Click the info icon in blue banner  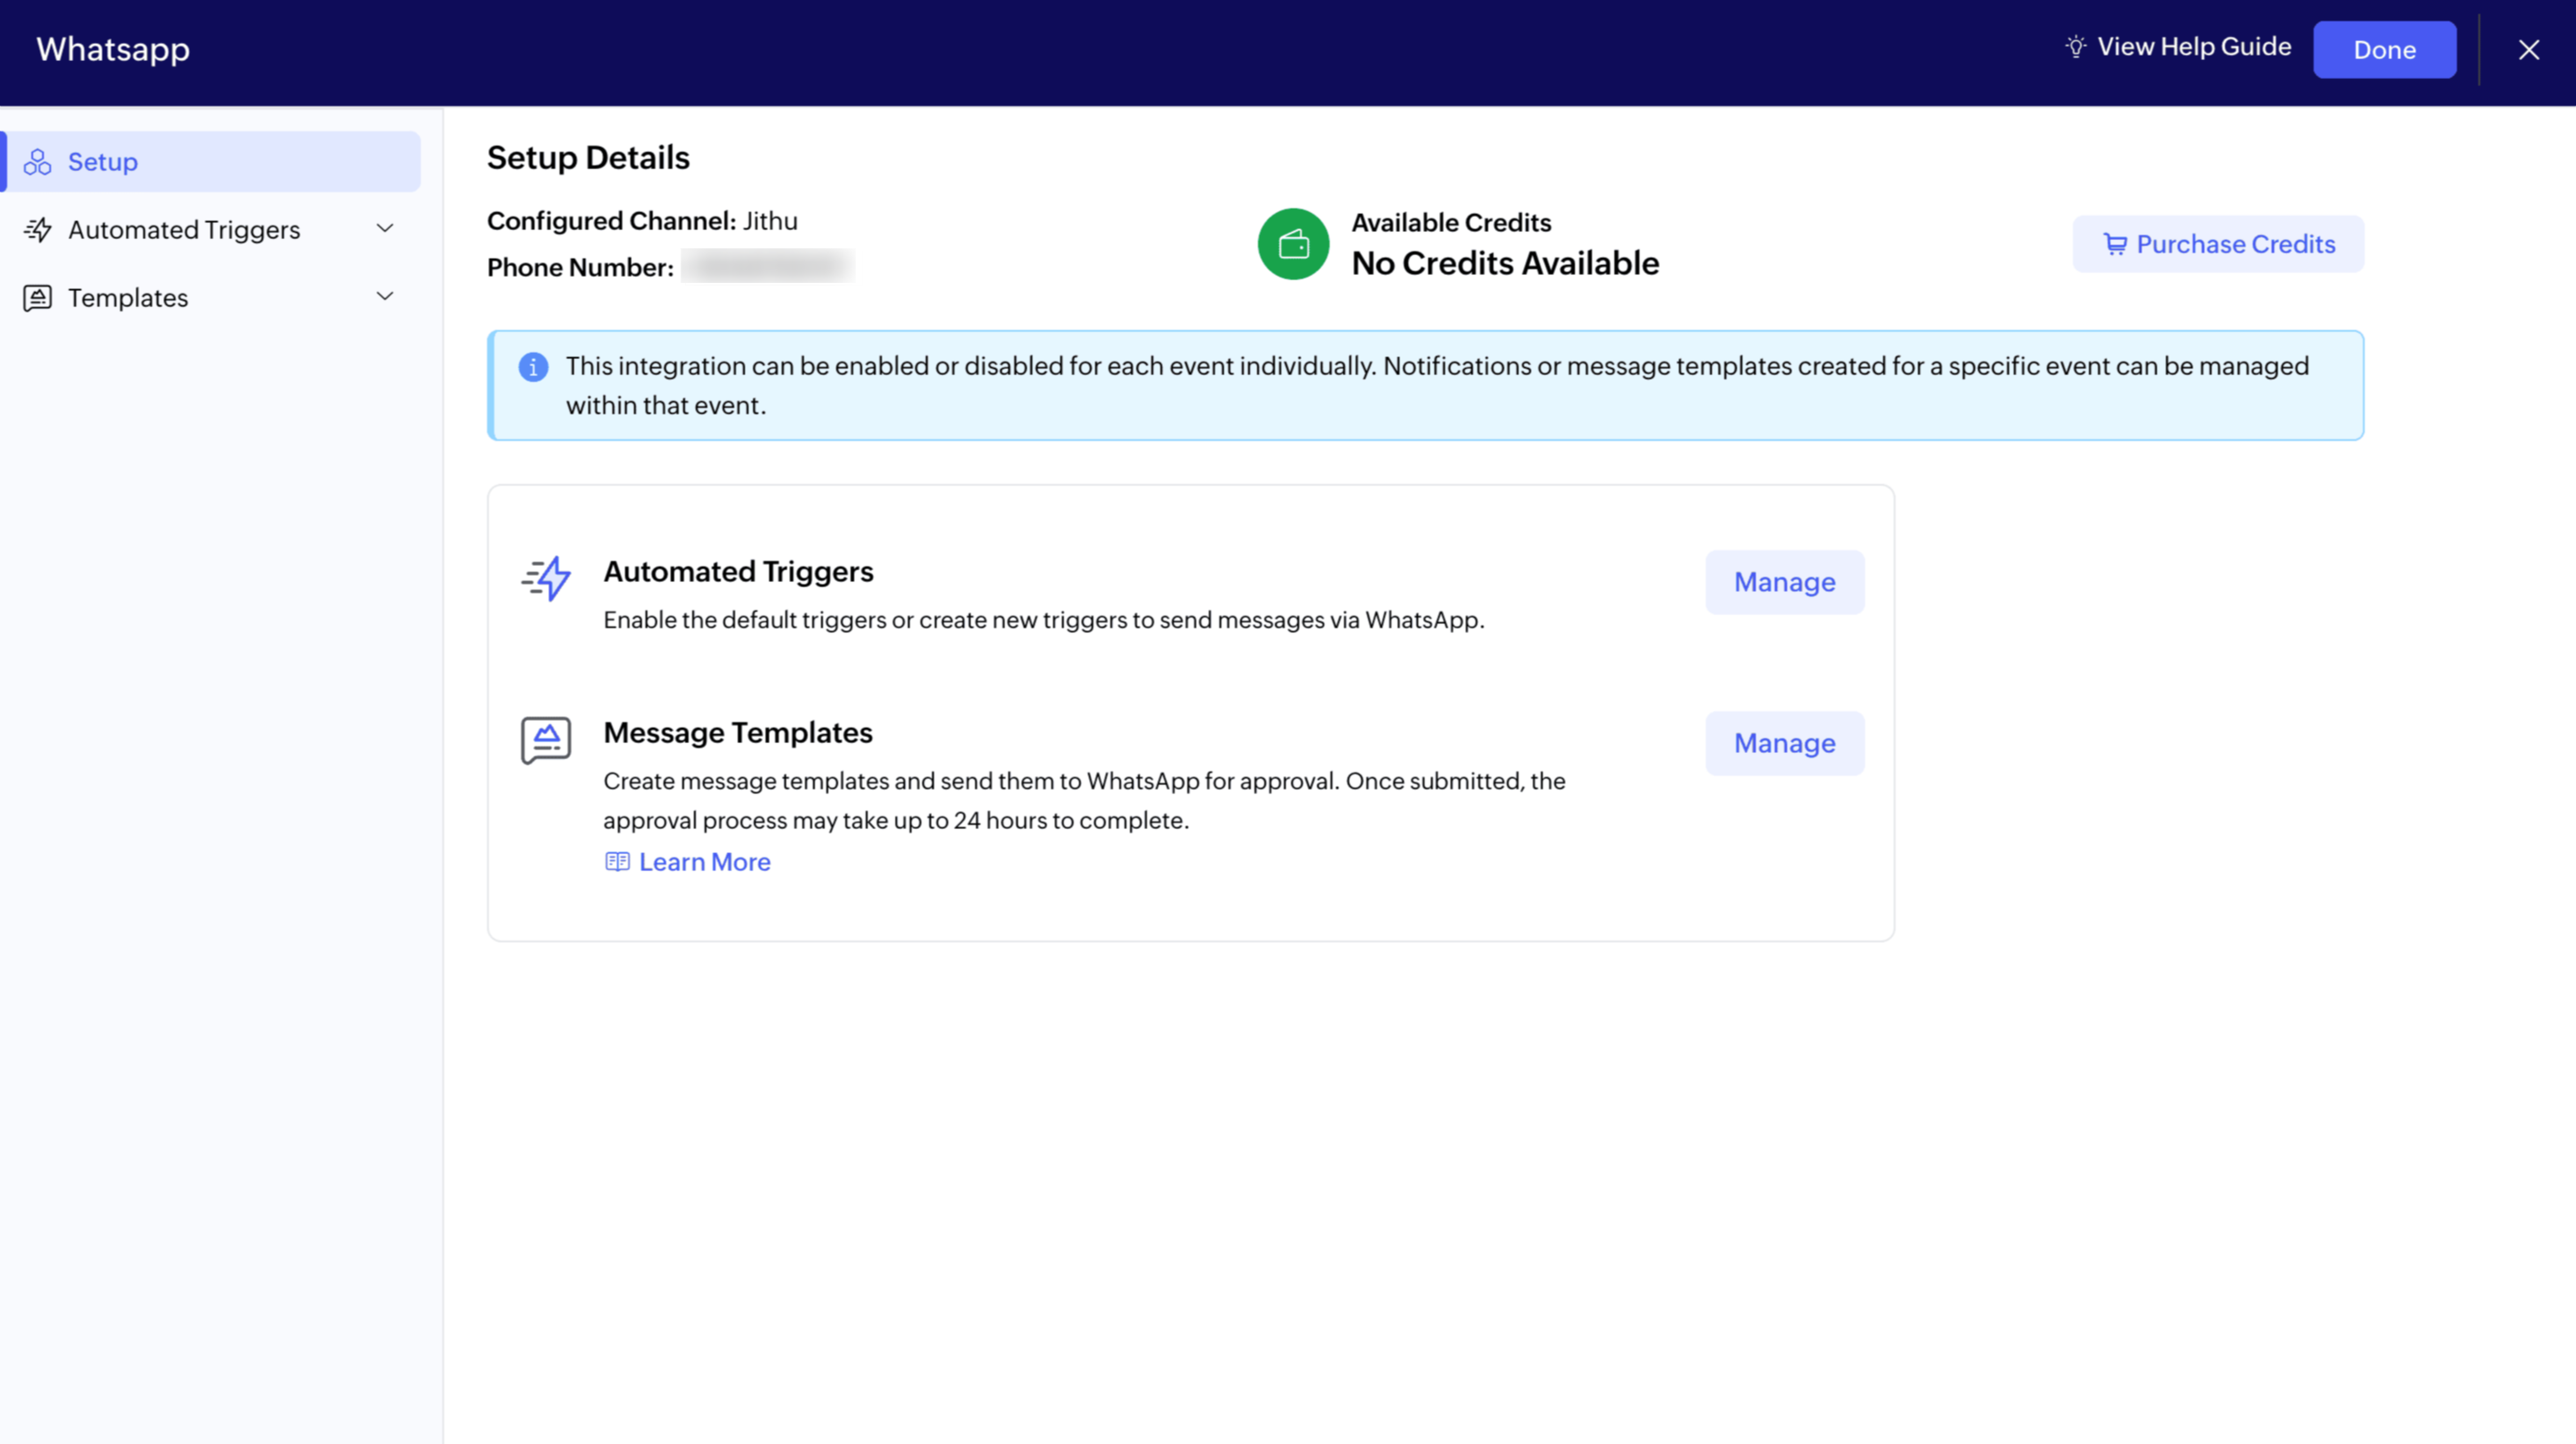(533, 367)
